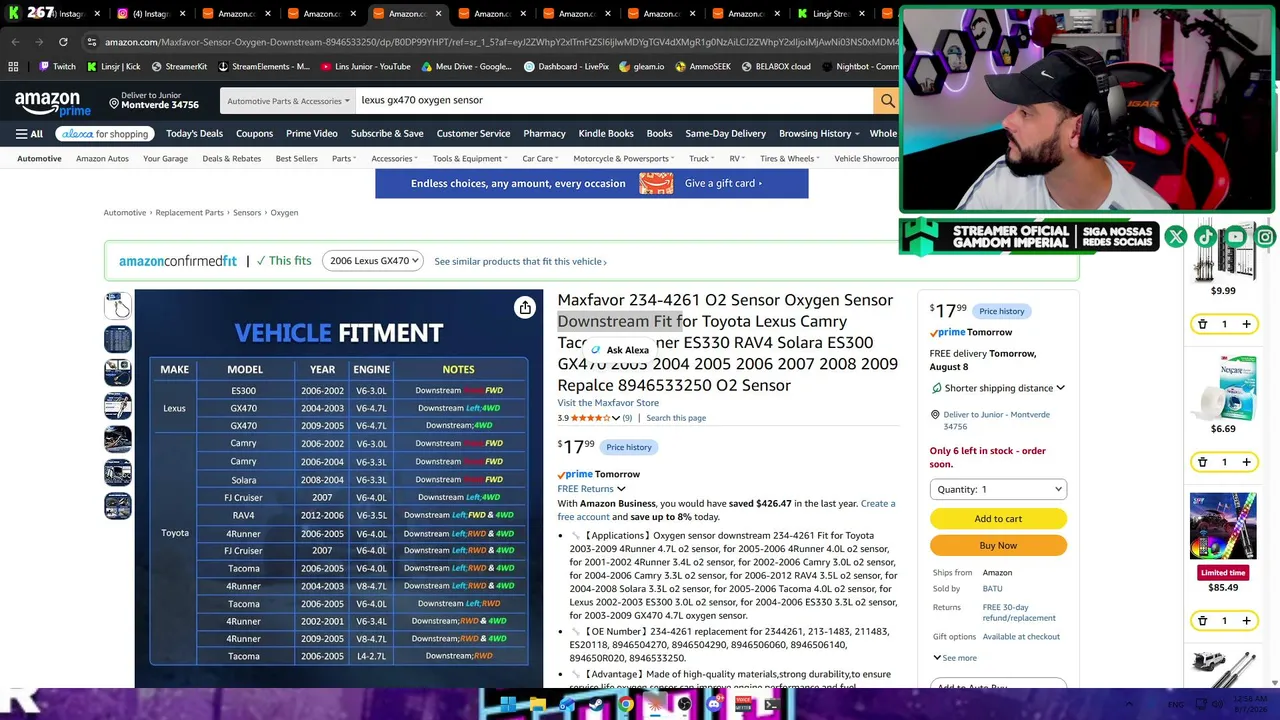
Task: Open the Car Care submenu dropdown
Action: click(541, 159)
